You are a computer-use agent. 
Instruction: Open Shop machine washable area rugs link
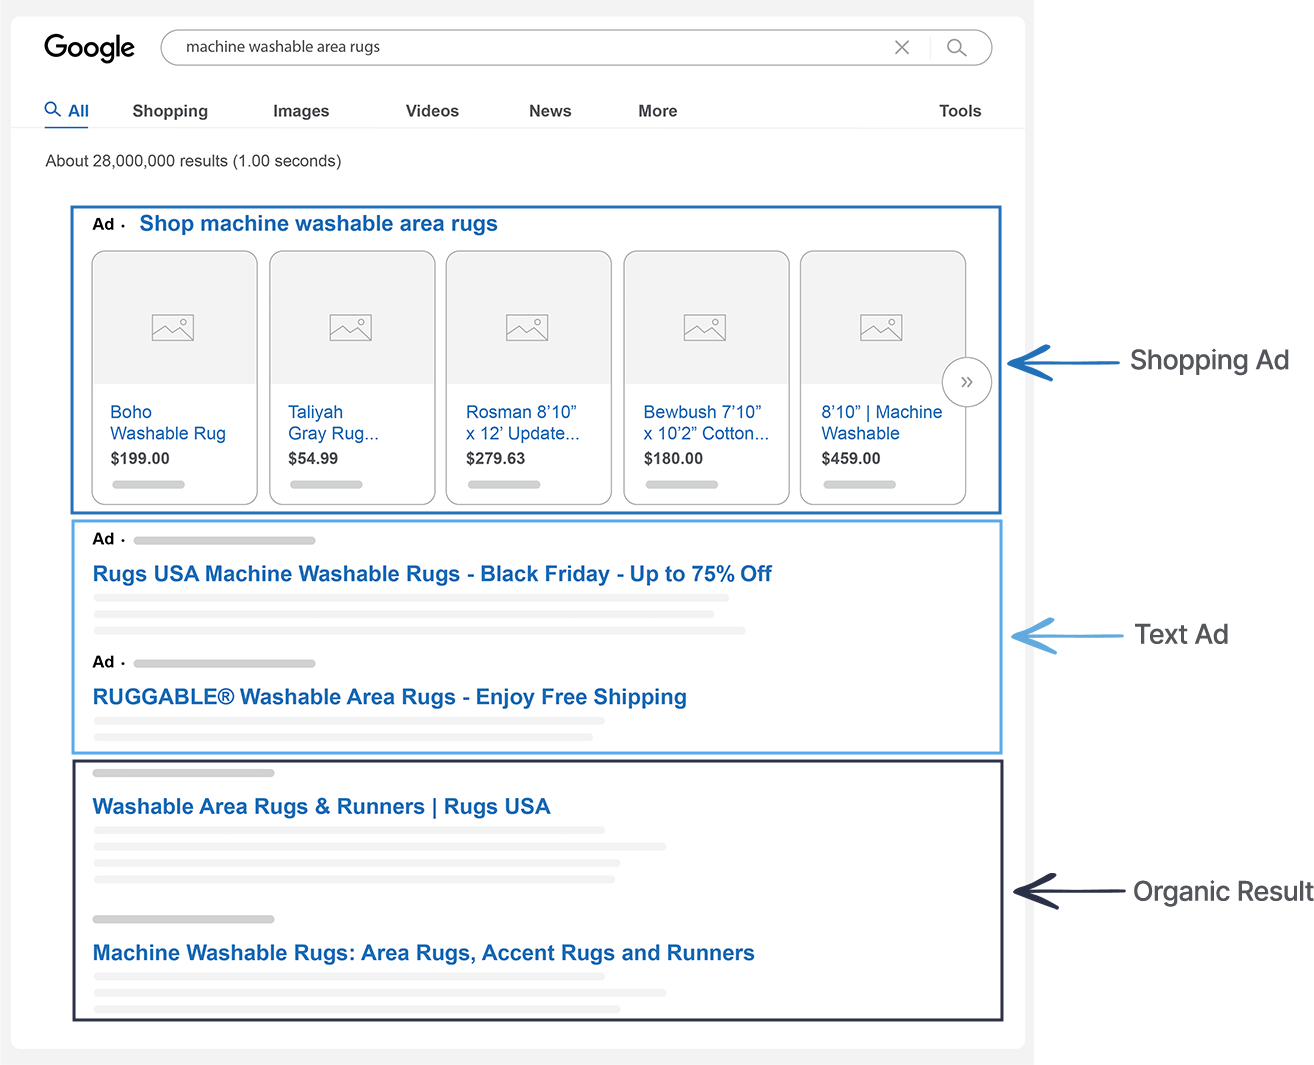pyautogui.click(x=318, y=224)
